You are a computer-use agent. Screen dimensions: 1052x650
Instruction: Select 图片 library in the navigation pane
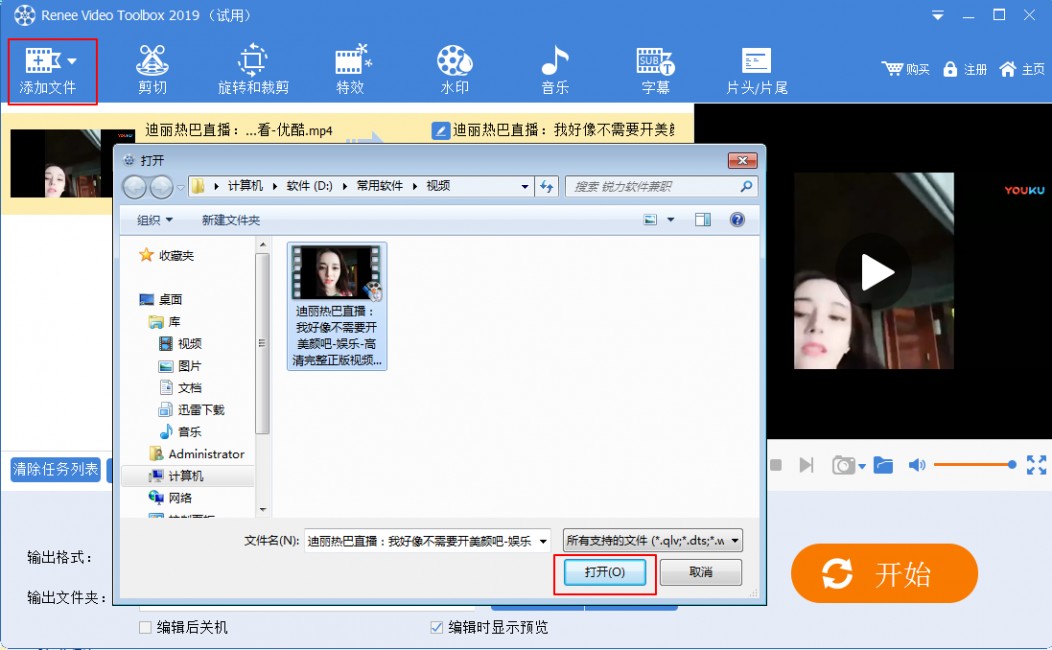180,366
